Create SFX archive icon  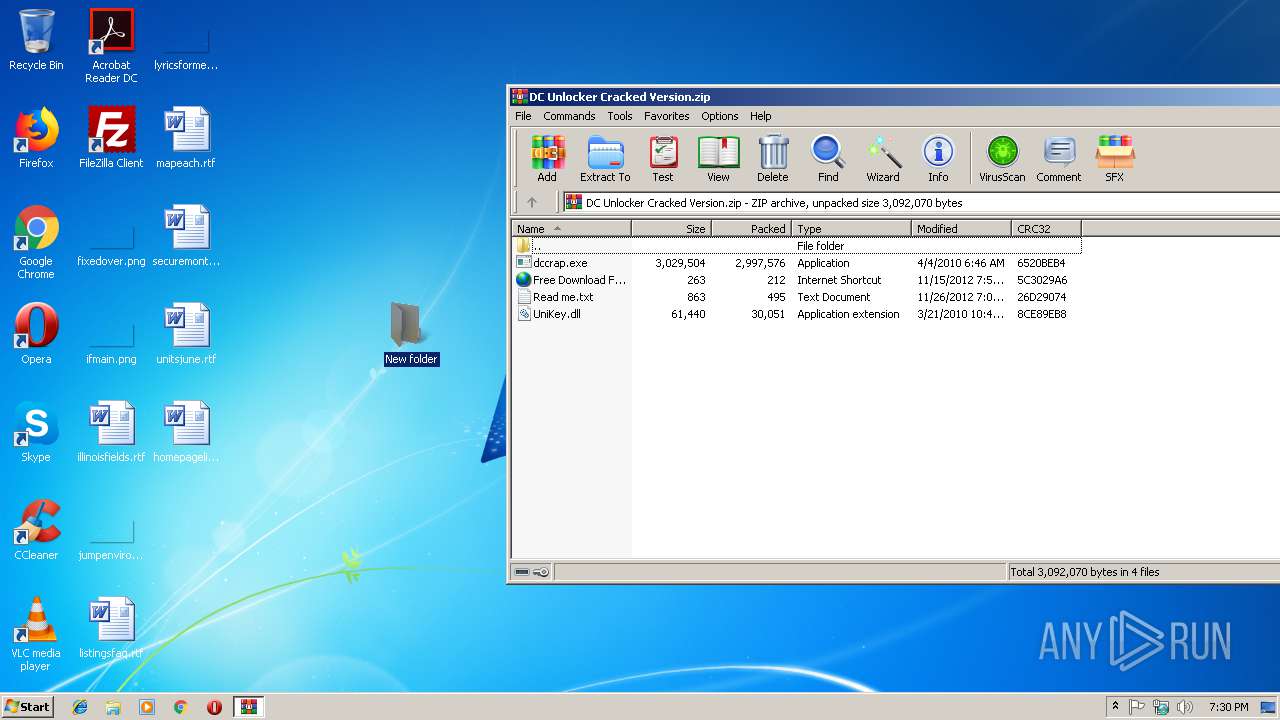click(x=1114, y=158)
